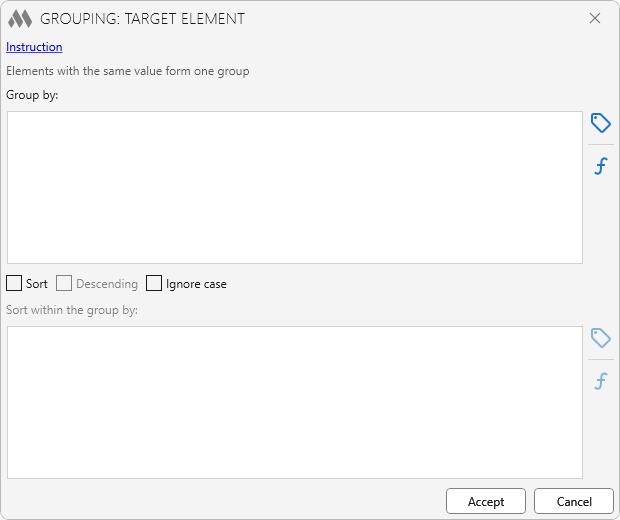Dismiss dialog with the Cancel button

coord(574,501)
